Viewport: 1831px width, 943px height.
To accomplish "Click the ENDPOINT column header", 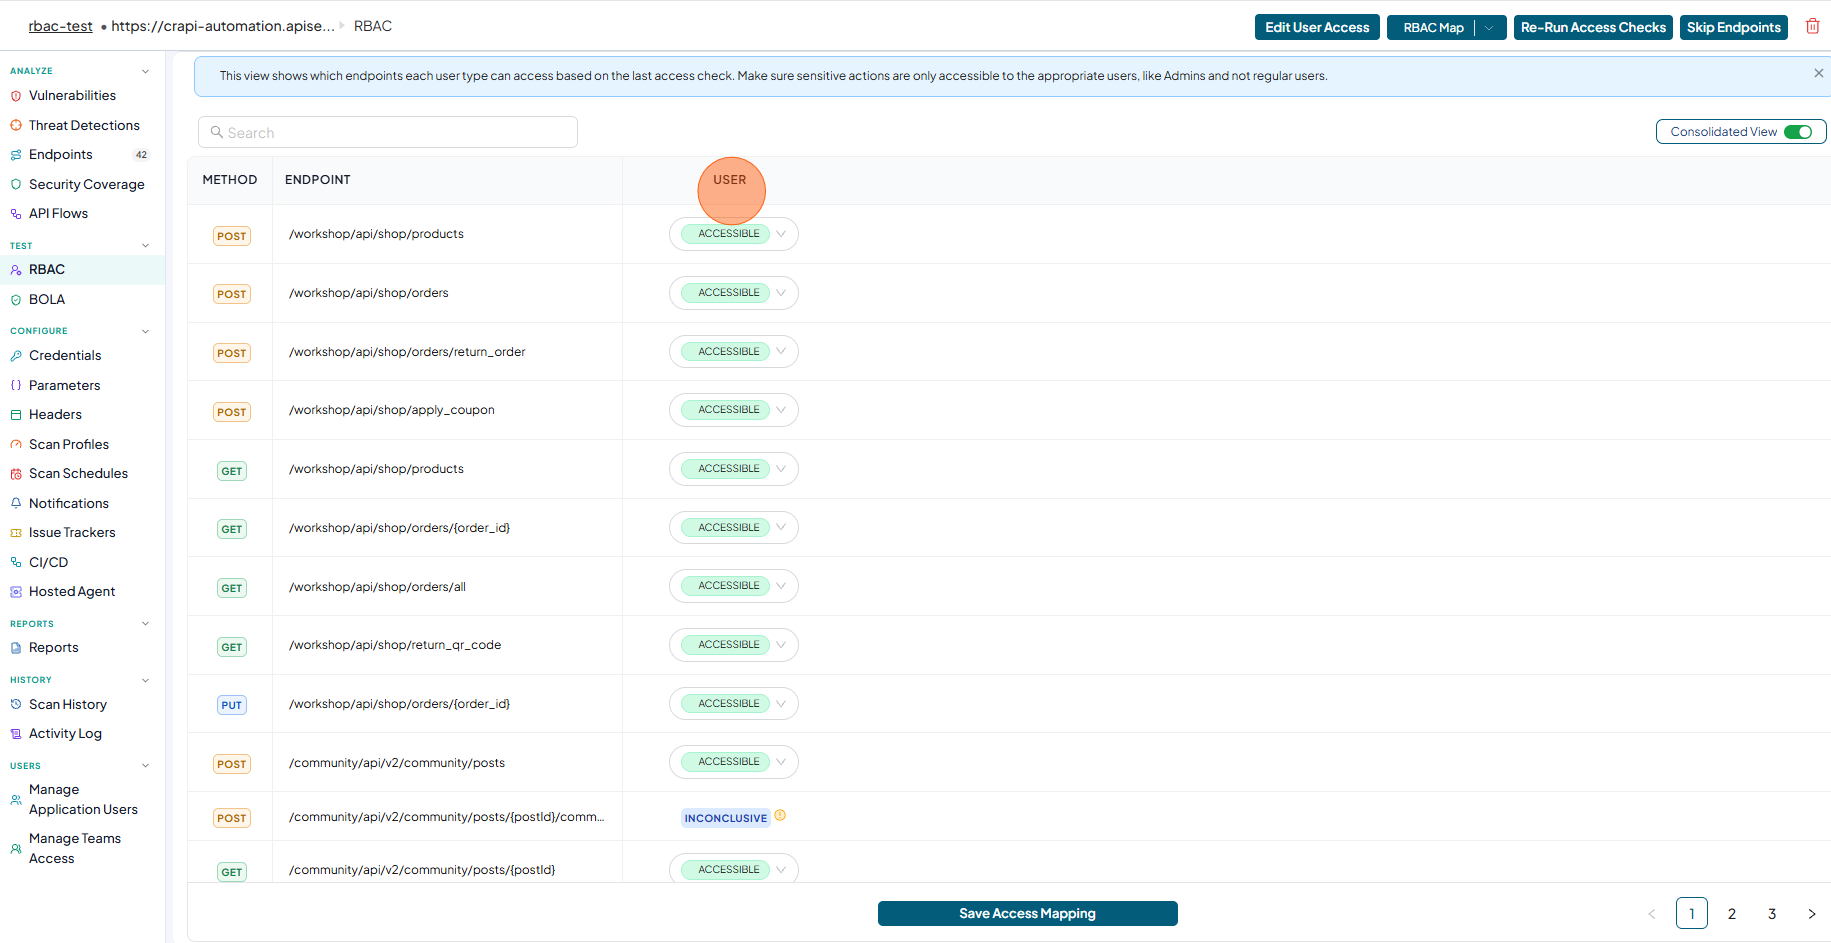I will point(318,180).
